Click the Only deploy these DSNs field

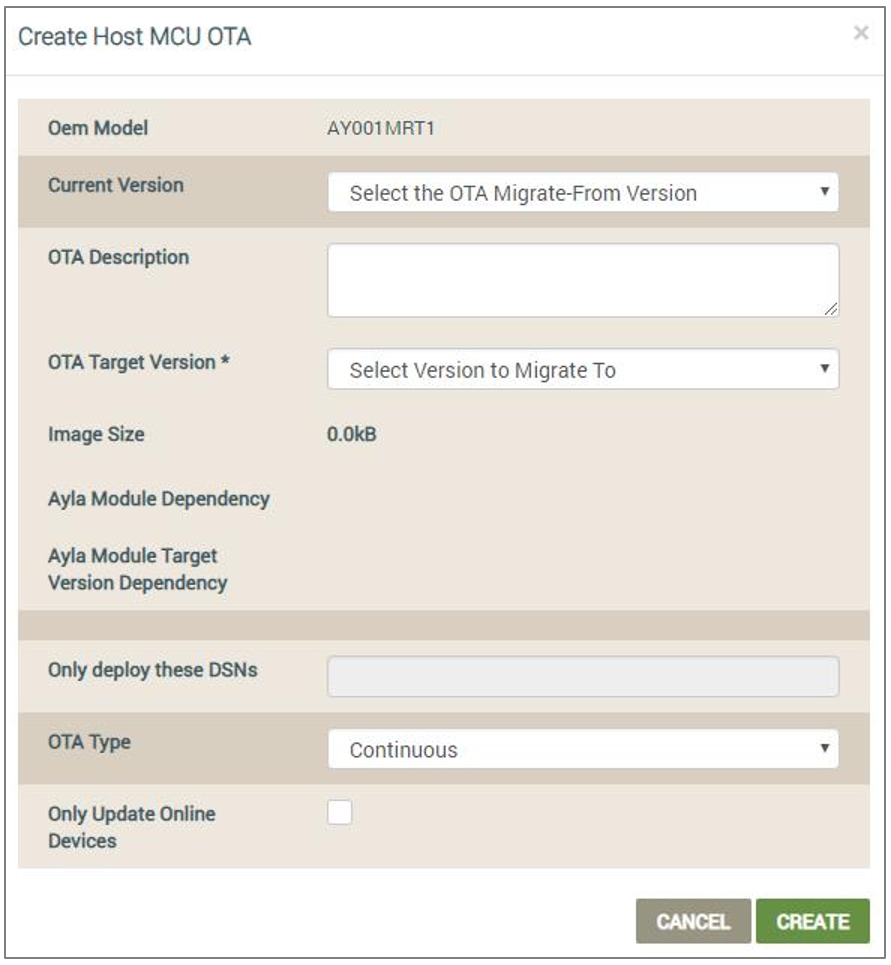(x=583, y=676)
